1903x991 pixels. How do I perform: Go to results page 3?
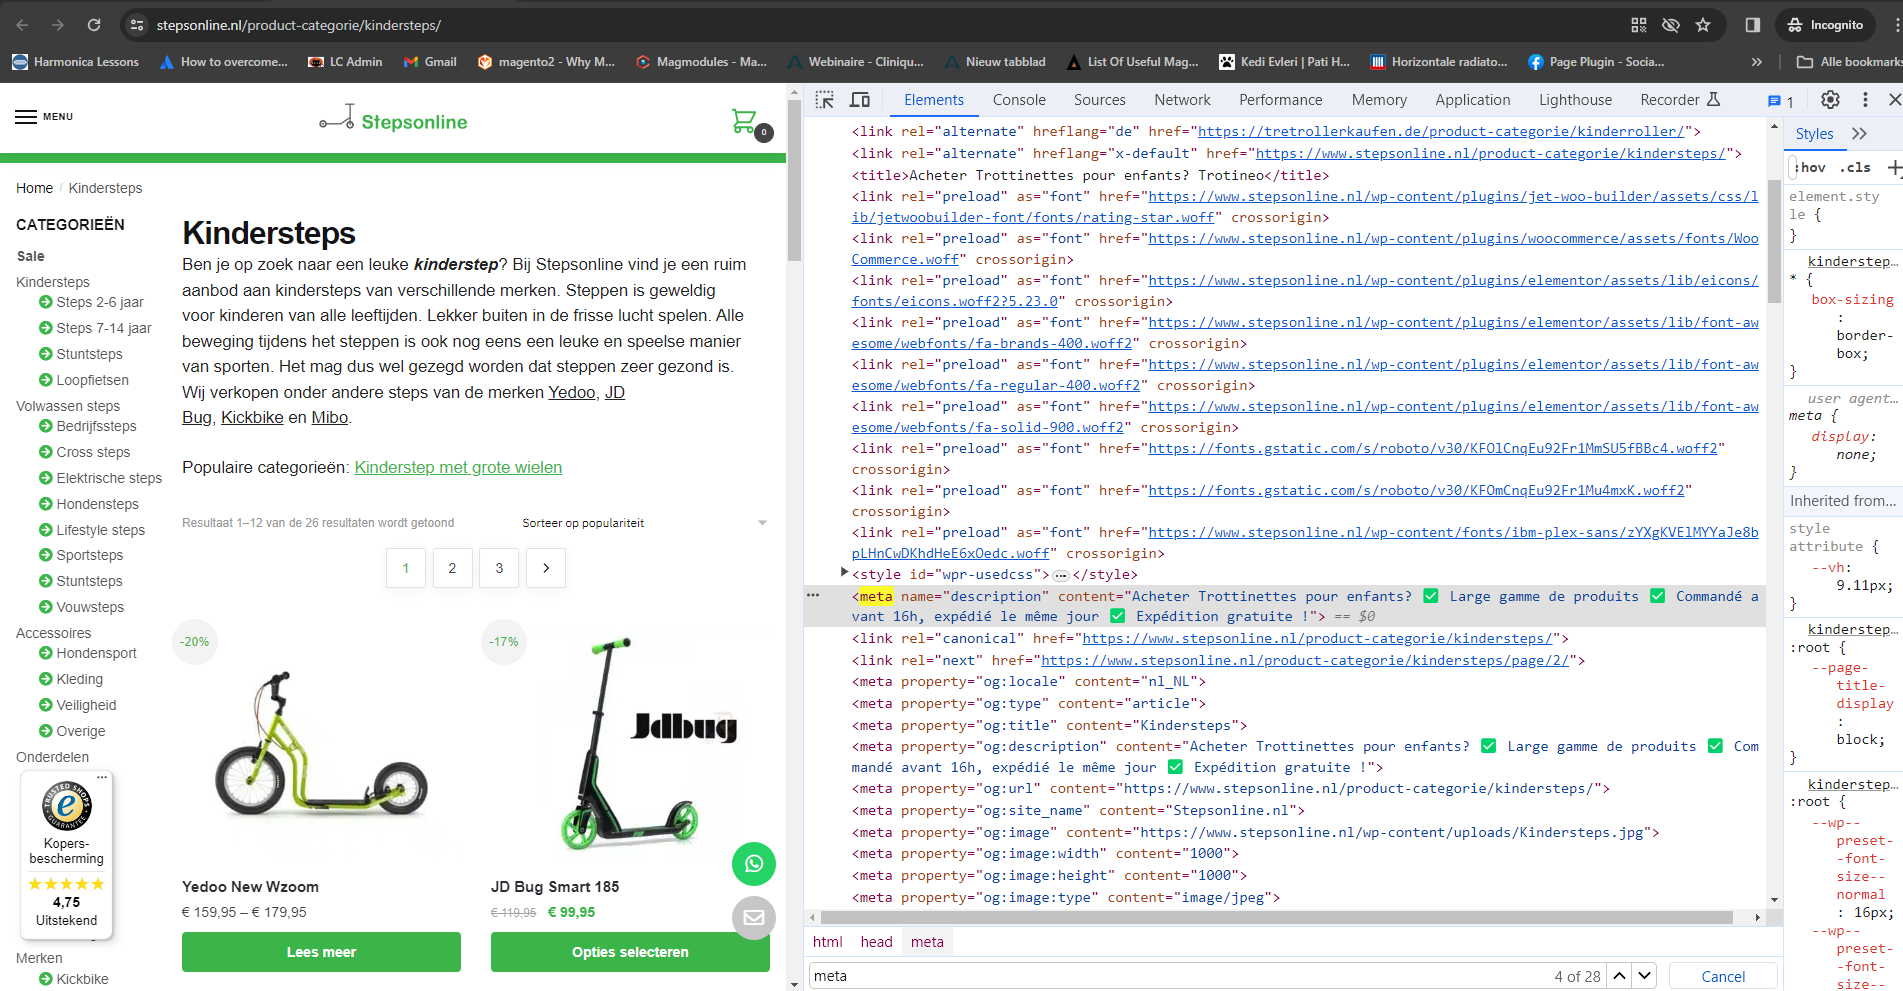click(x=499, y=568)
